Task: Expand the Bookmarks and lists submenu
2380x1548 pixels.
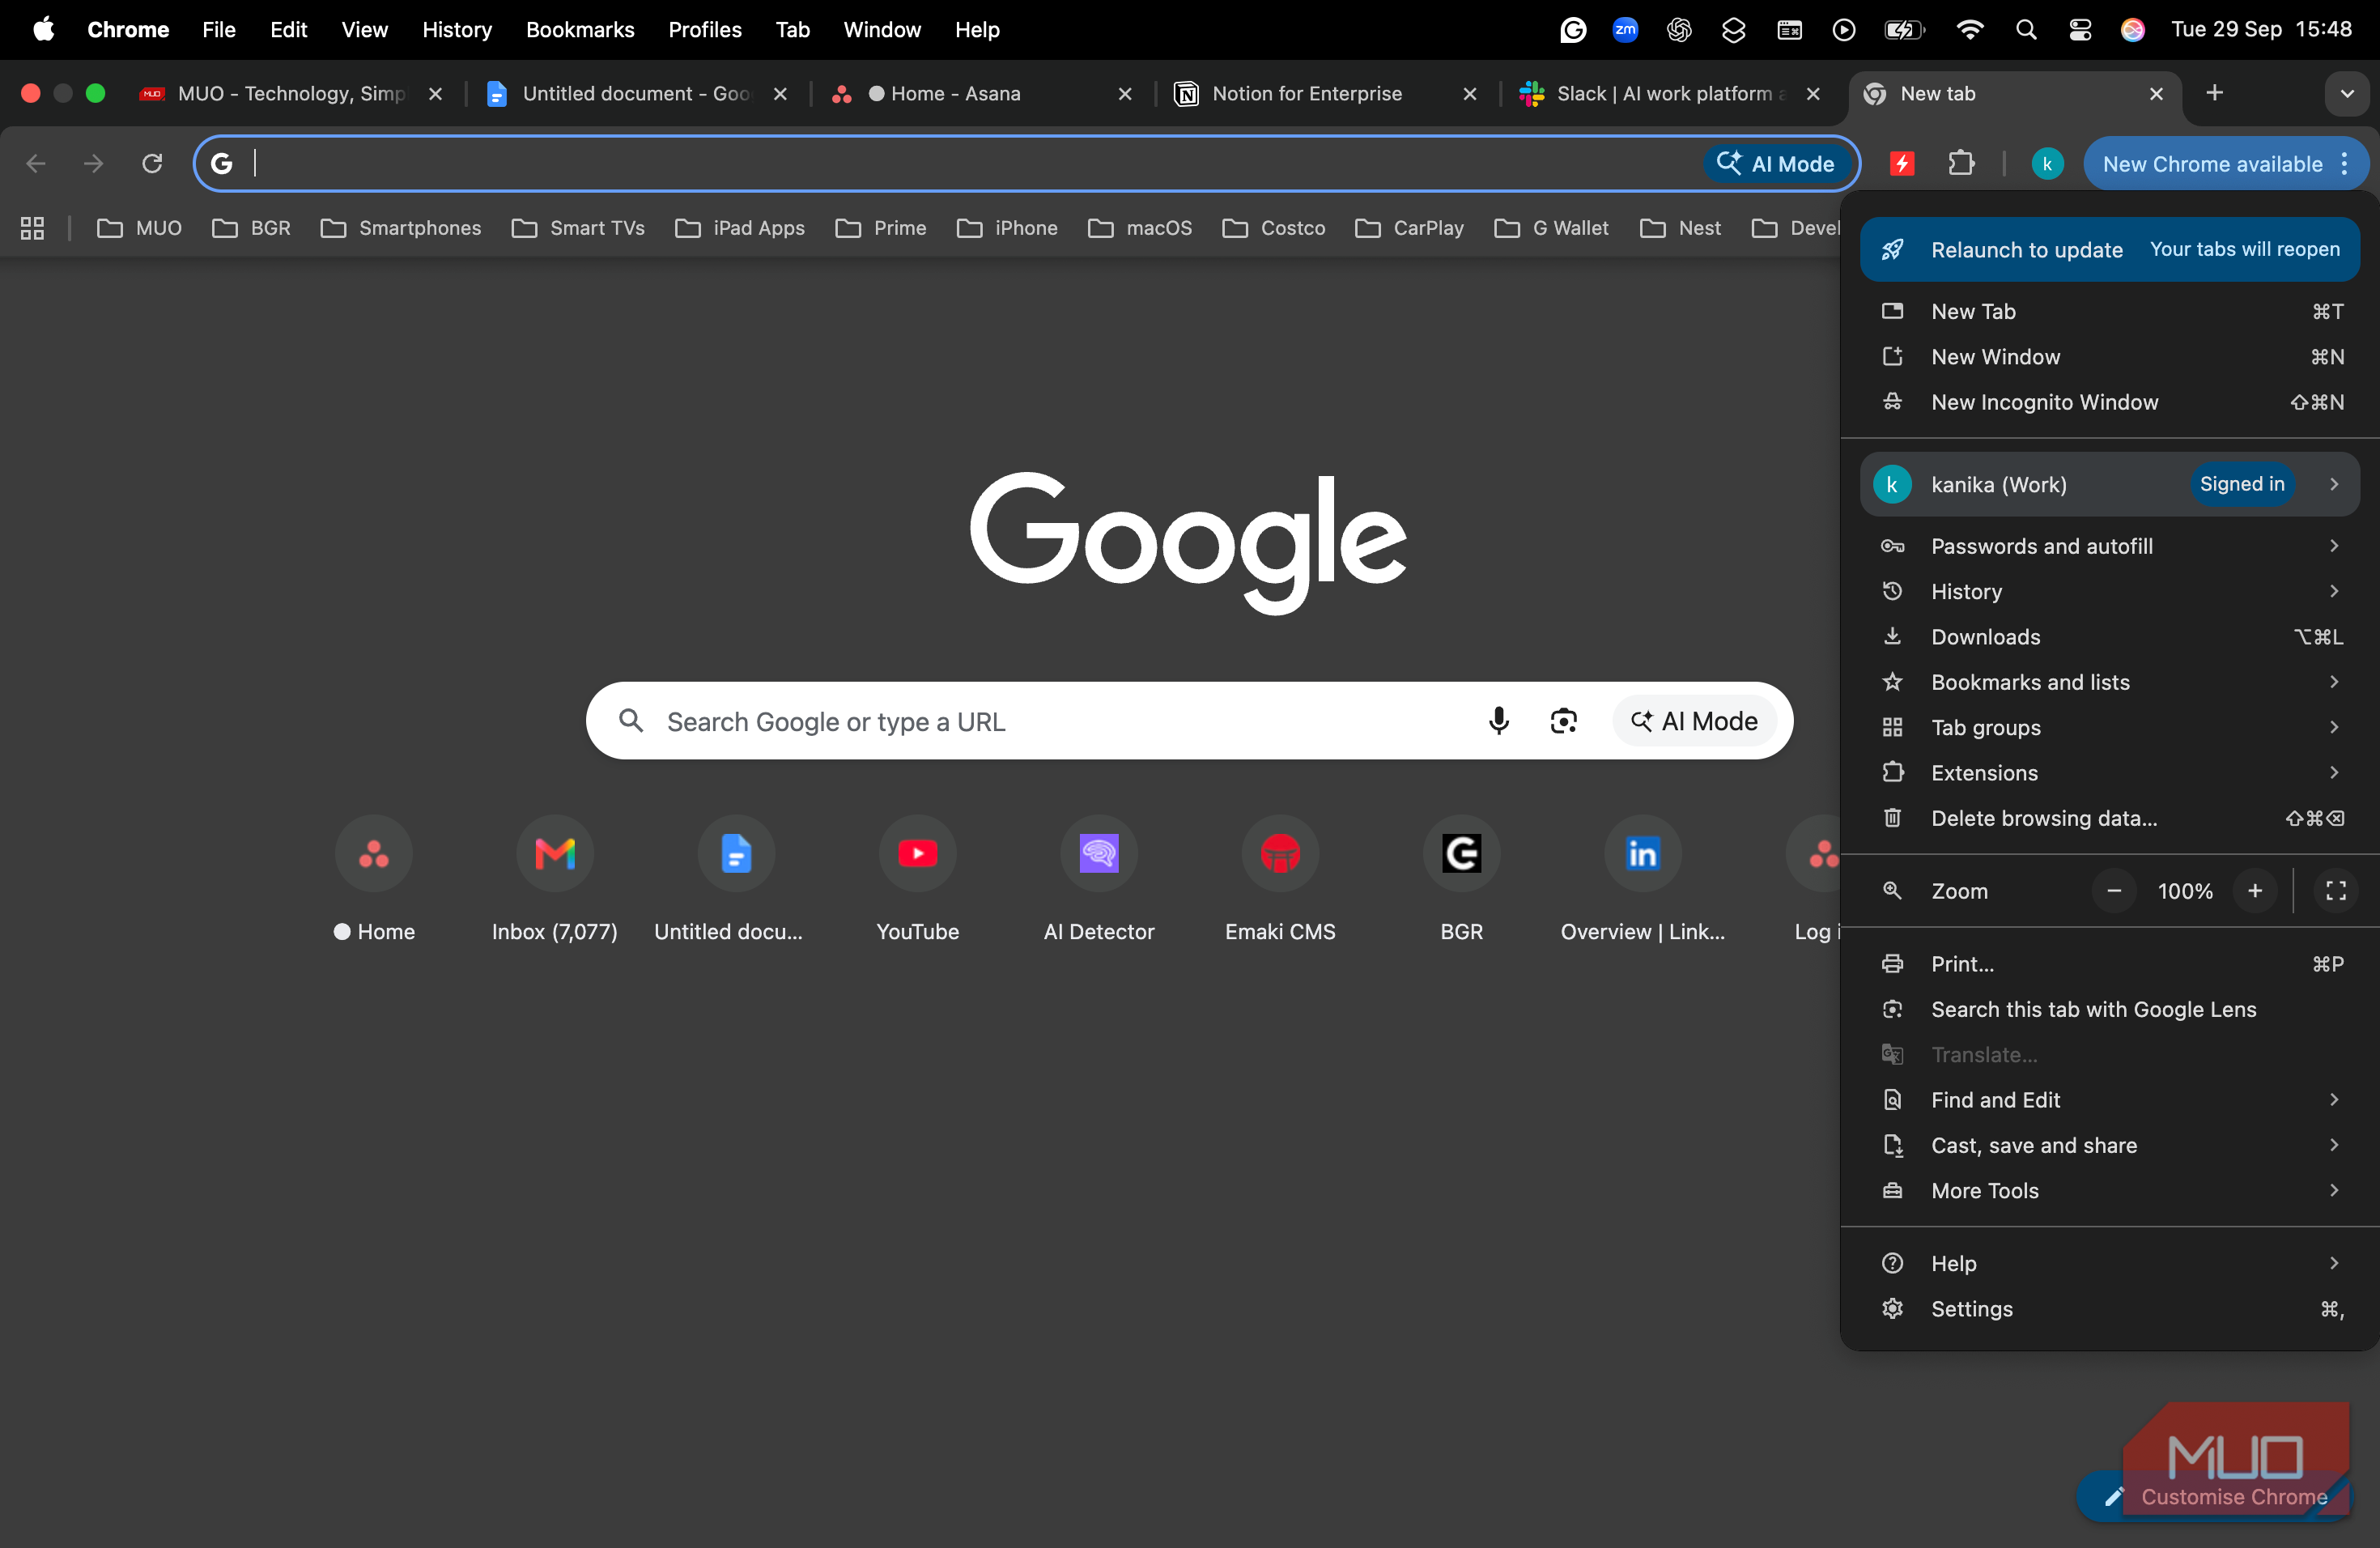Action: point(2110,682)
